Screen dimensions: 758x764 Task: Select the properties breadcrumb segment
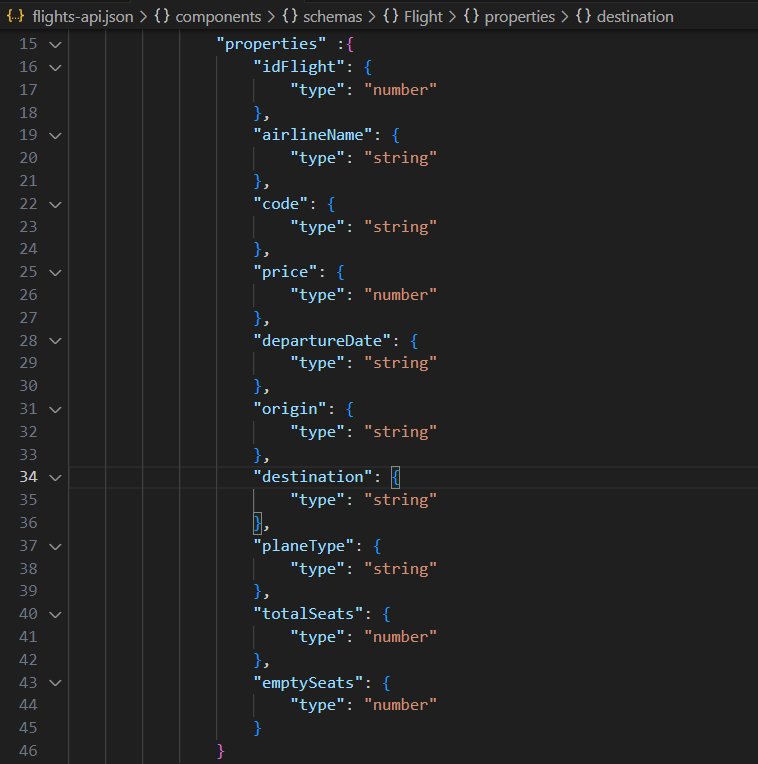pos(519,17)
